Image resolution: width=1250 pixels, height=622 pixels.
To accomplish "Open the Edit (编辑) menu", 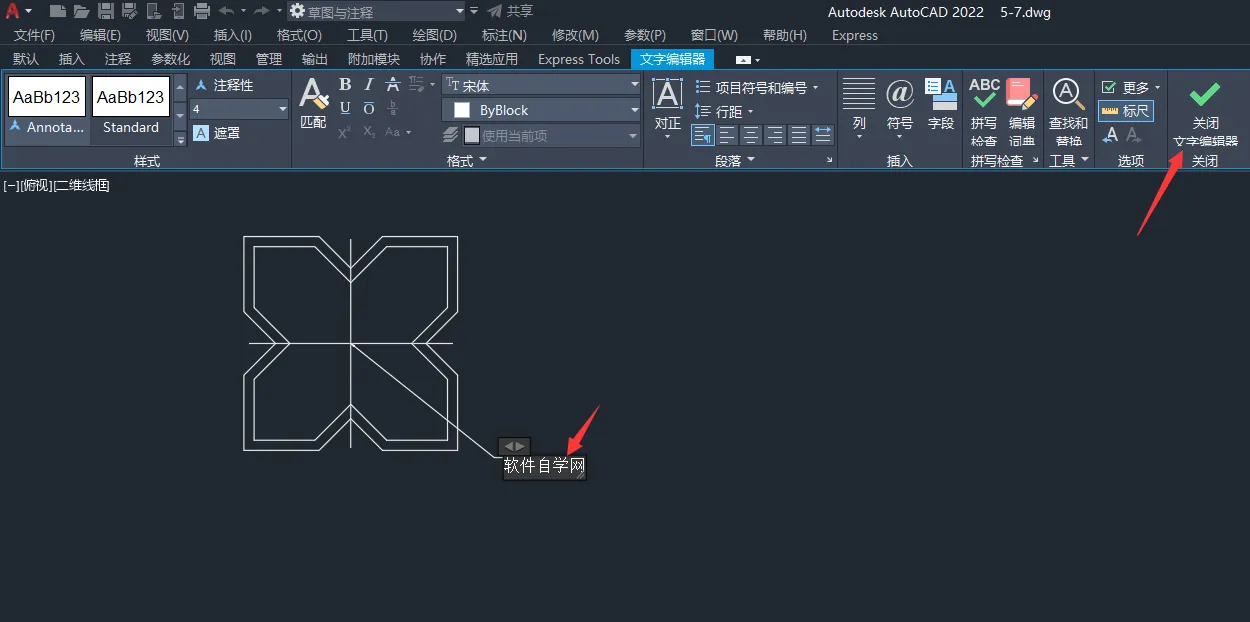I will (x=100, y=35).
